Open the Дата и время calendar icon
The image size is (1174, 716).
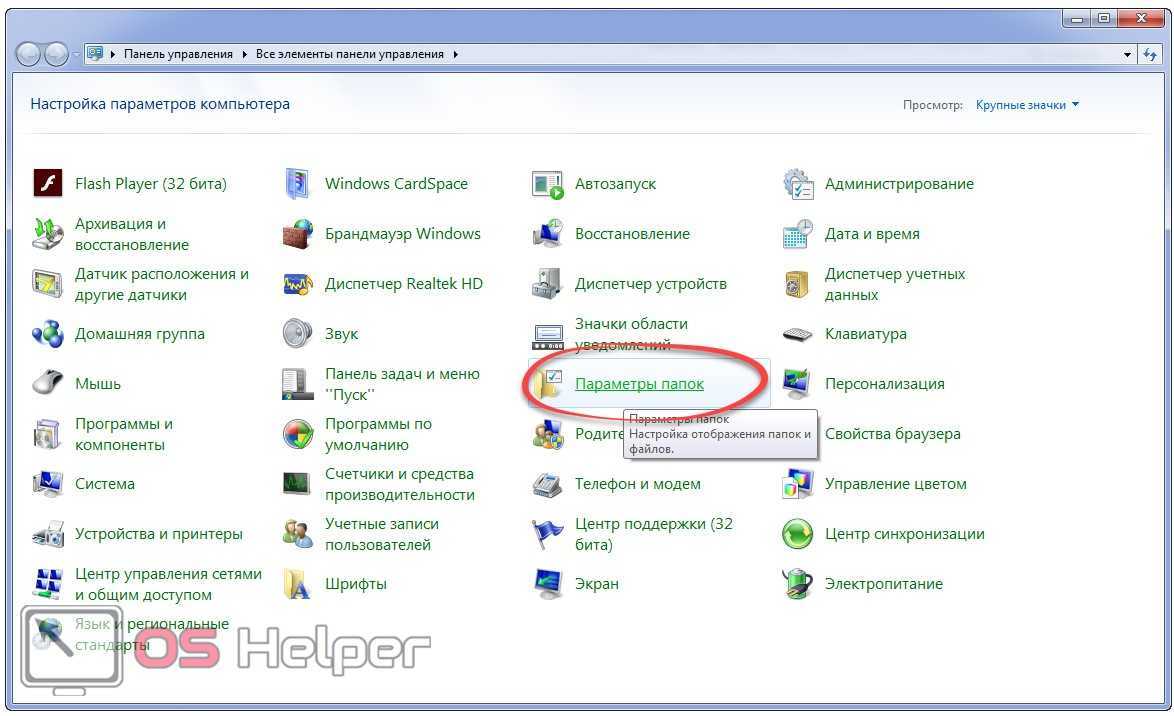click(797, 234)
